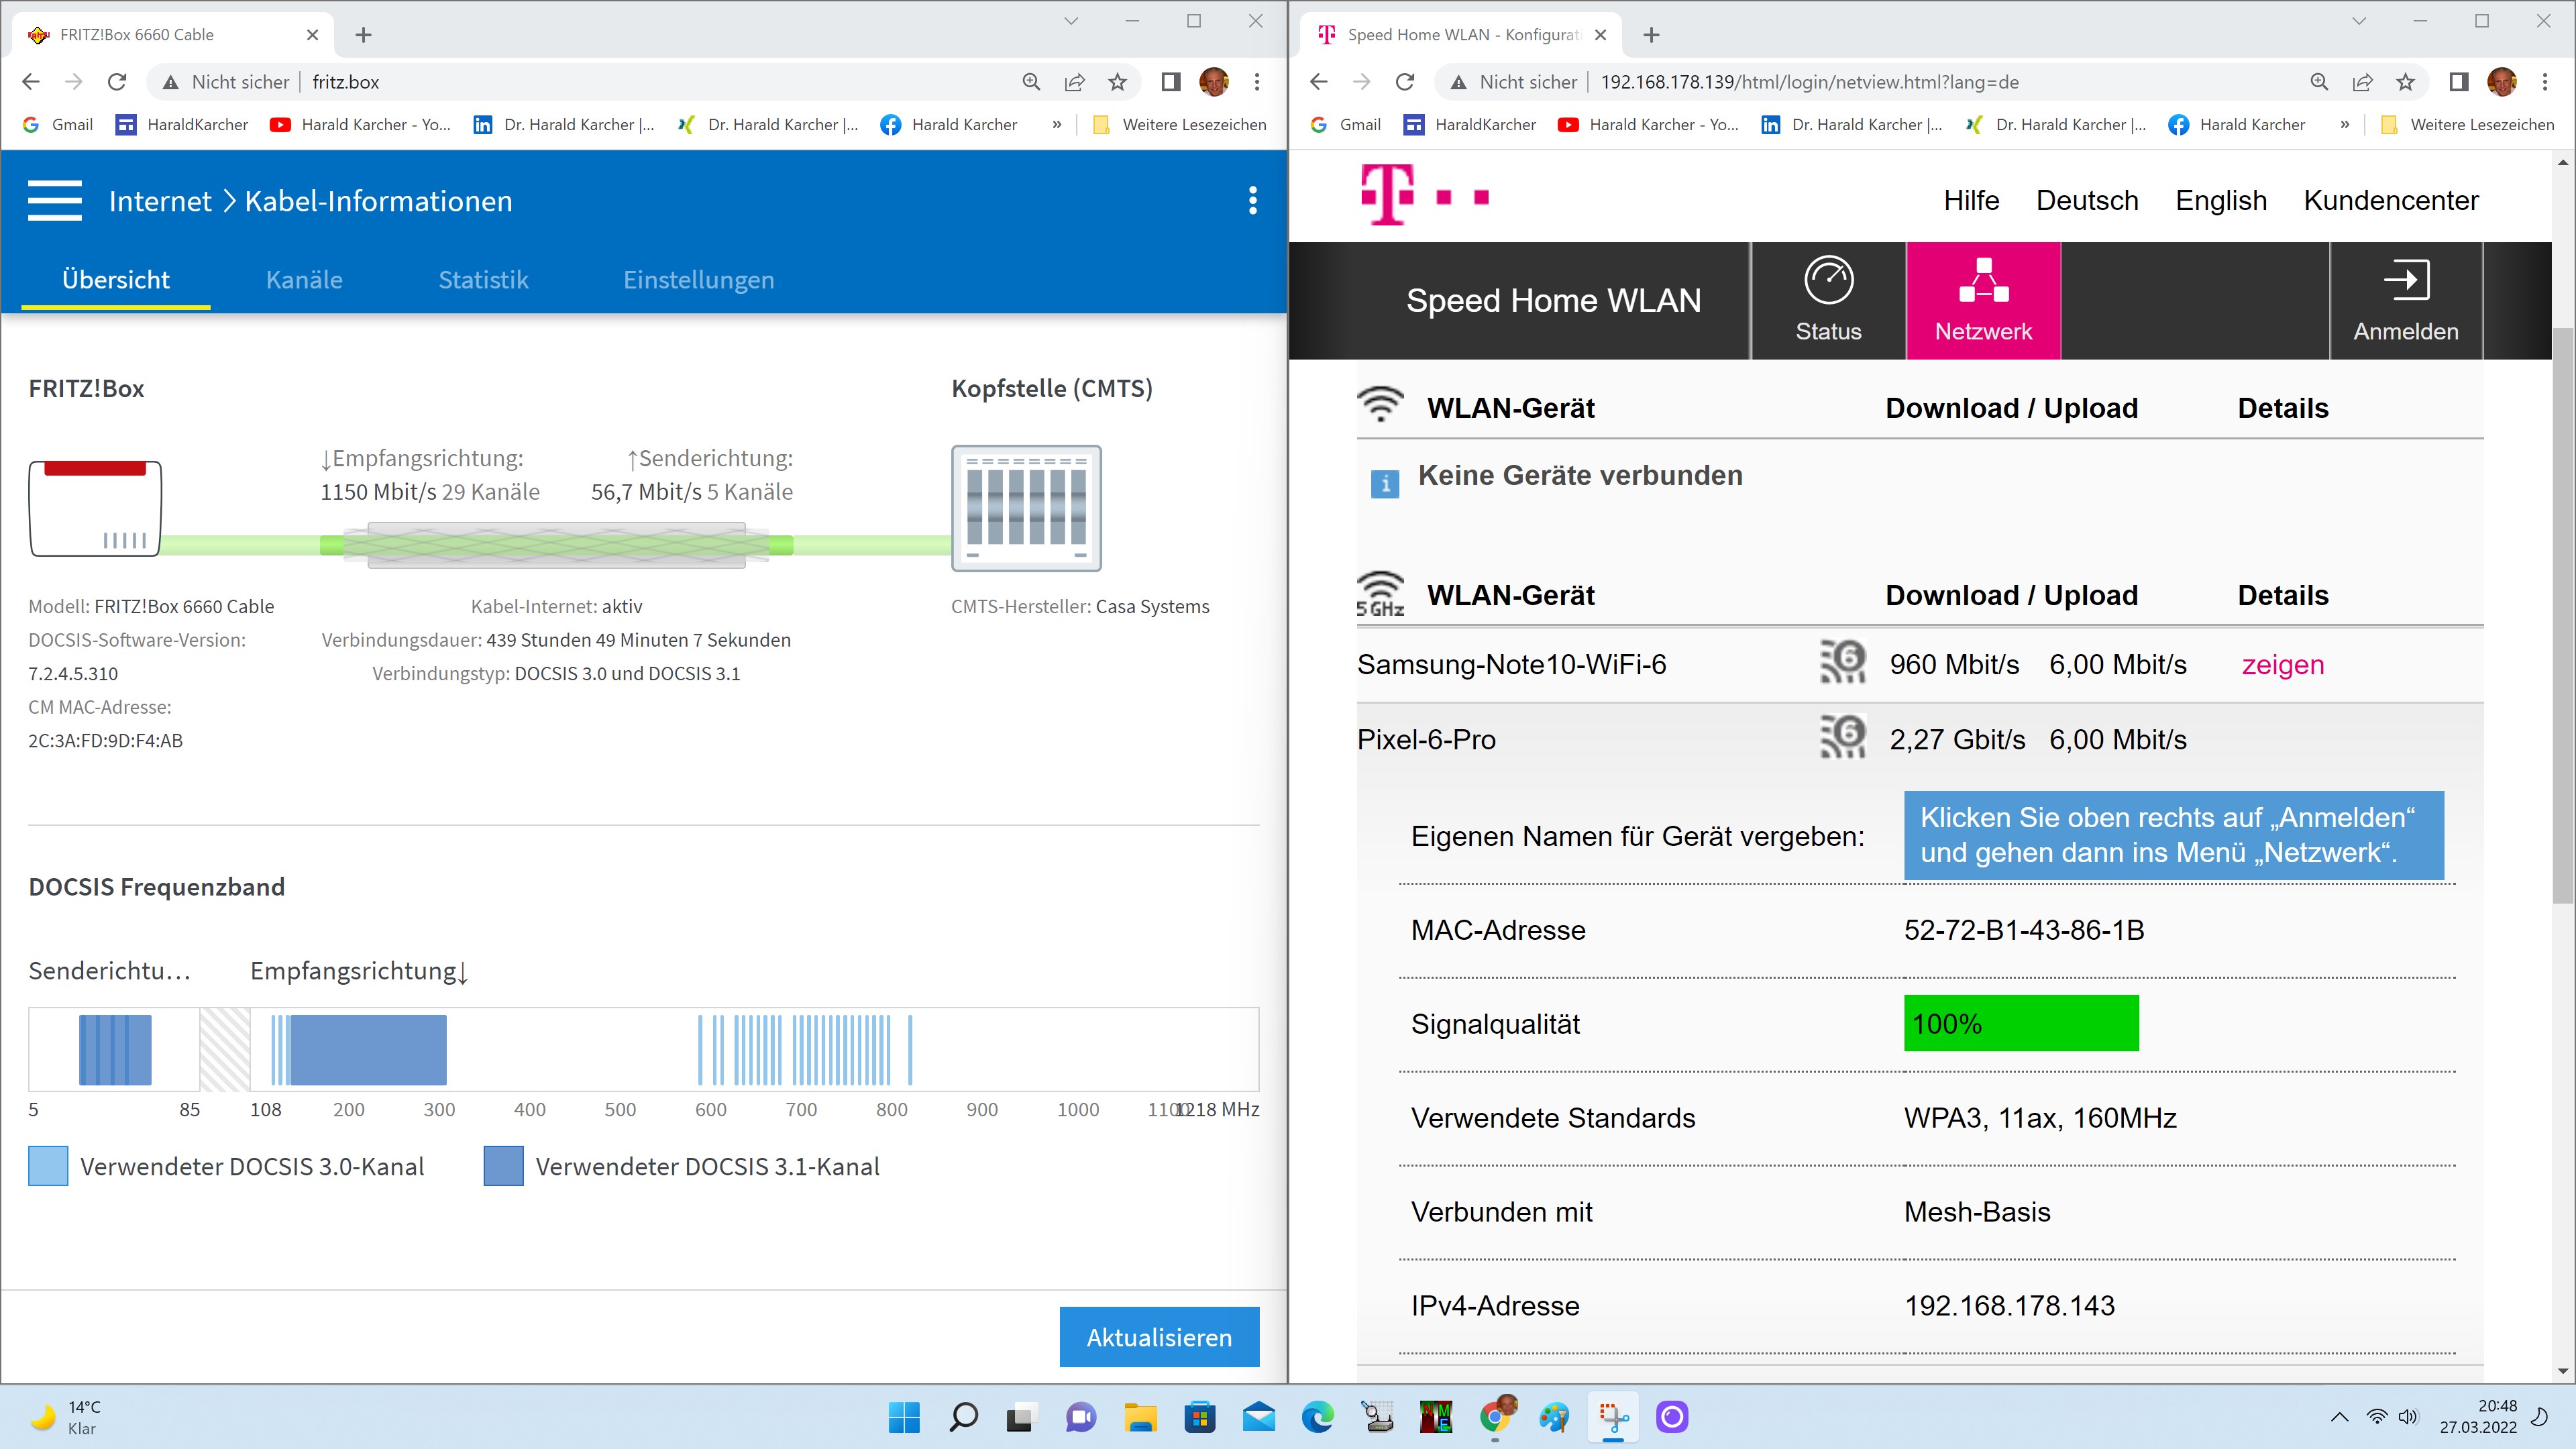Bookmark the Speed Home WLAN page with star
Viewport: 2576px width, 1449px height.
(2405, 82)
